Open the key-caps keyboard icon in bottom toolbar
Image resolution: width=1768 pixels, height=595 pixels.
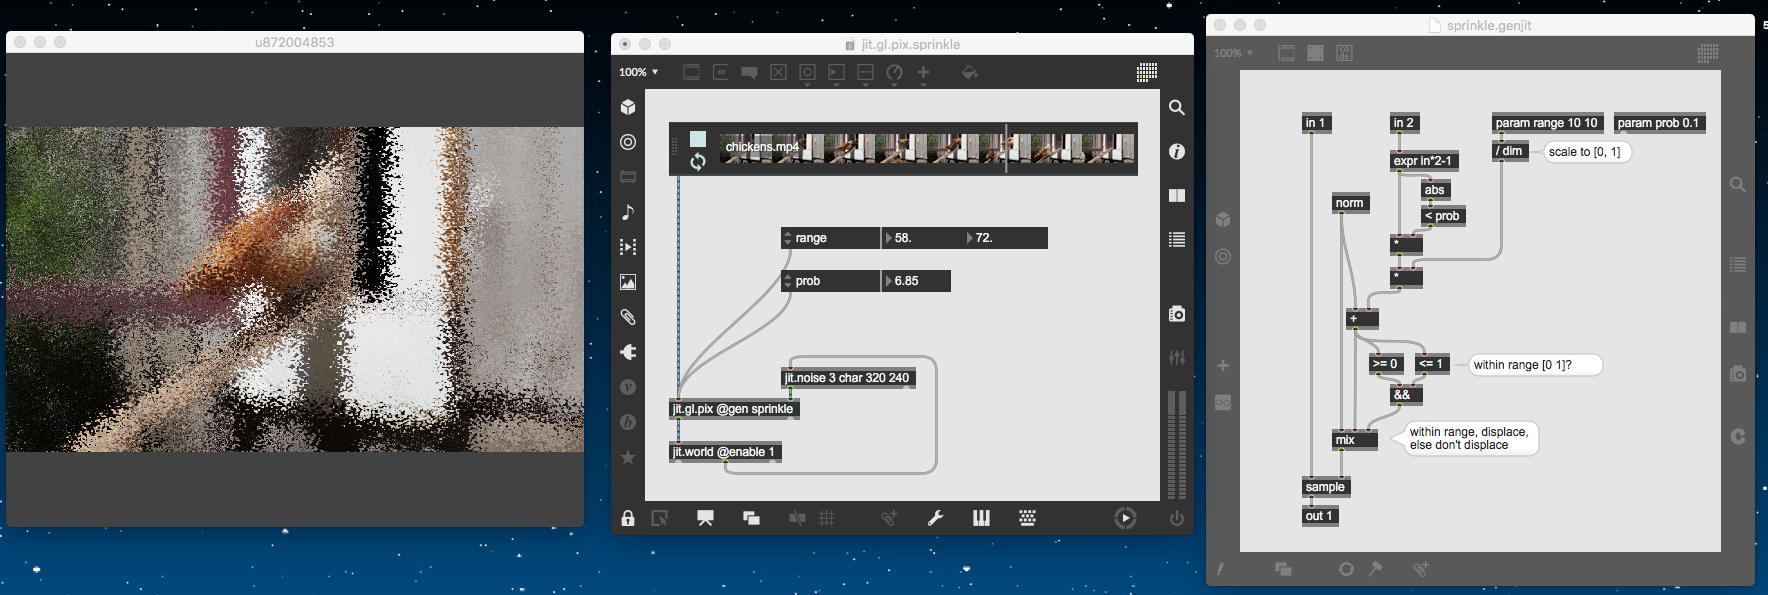[x=1027, y=518]
